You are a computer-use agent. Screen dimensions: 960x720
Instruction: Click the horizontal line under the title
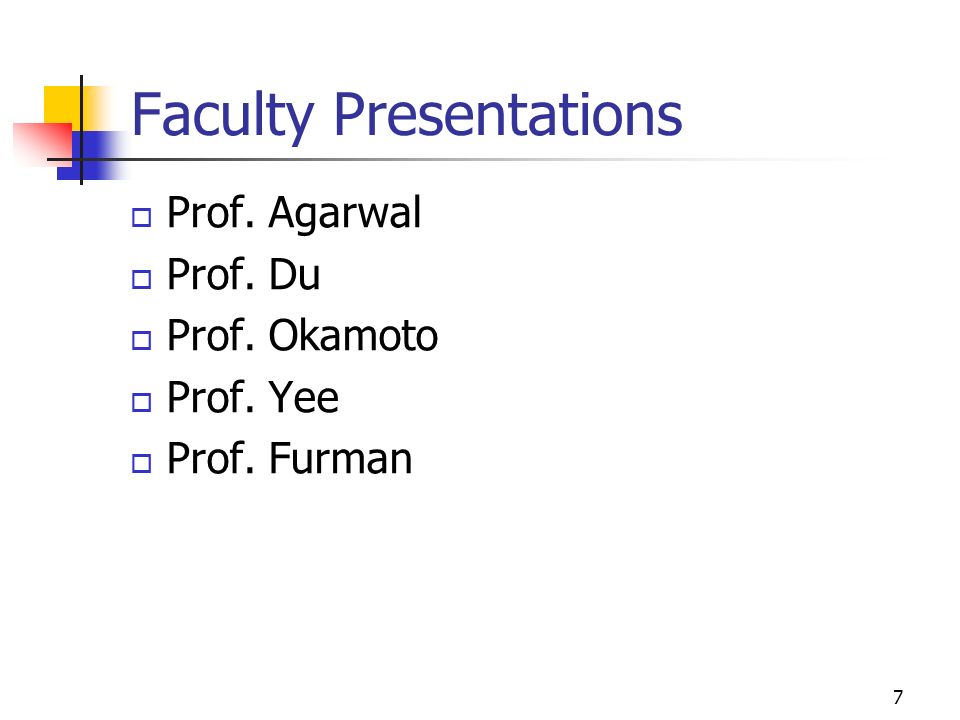tap(465, 160)
